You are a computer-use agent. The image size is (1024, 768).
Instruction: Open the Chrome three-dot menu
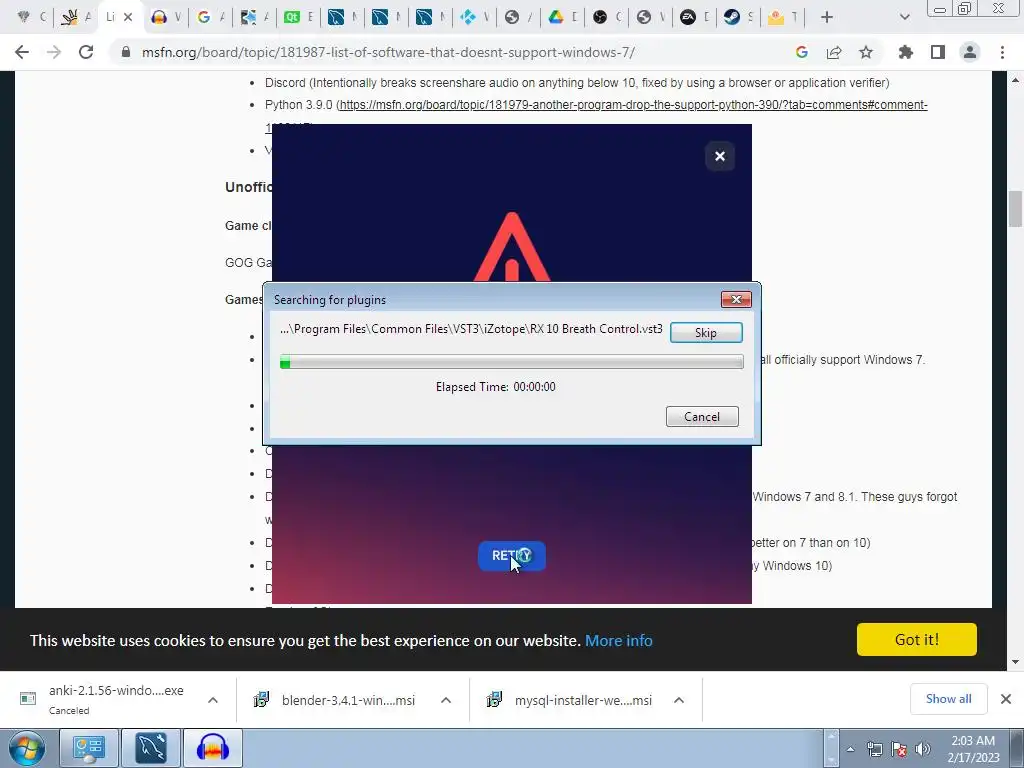tap(1002, 52)
